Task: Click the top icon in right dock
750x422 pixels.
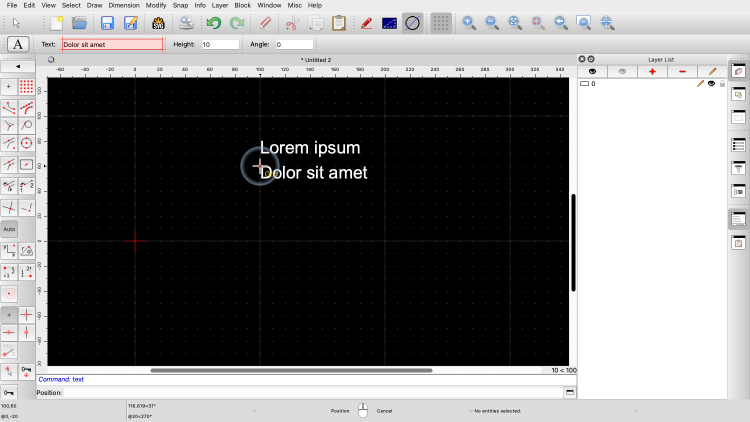Action: (x=738, y=72)
